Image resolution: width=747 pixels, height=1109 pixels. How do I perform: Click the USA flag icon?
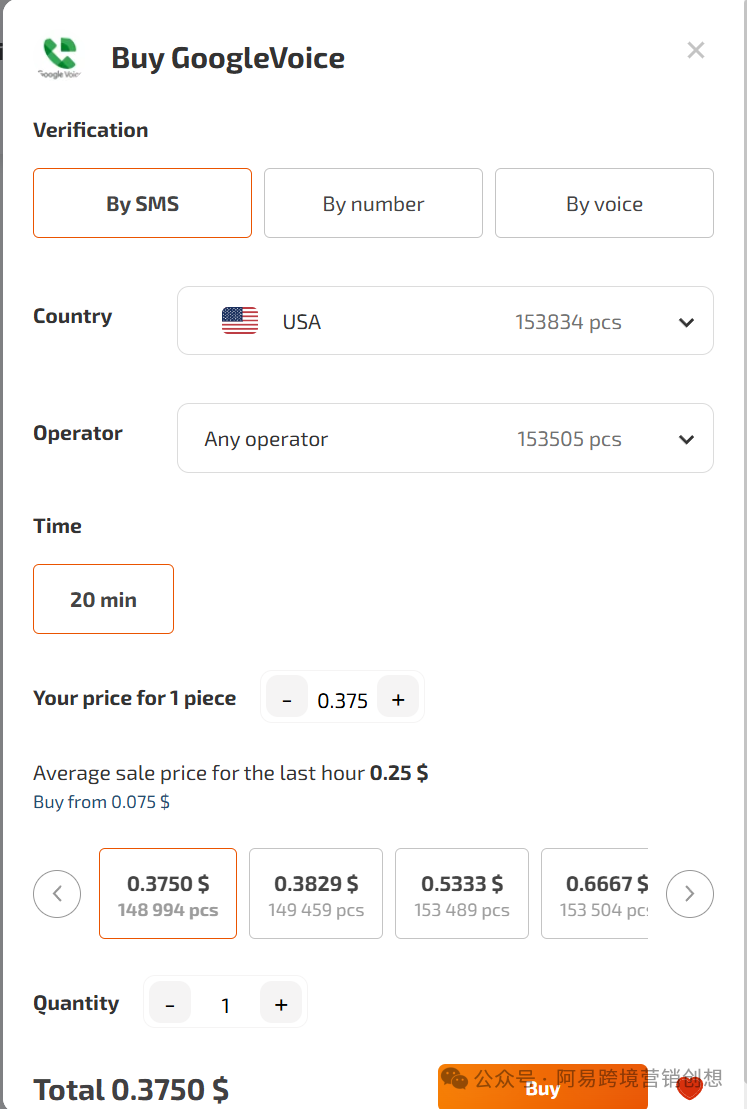pyautogui.click(x=240, y=321)
